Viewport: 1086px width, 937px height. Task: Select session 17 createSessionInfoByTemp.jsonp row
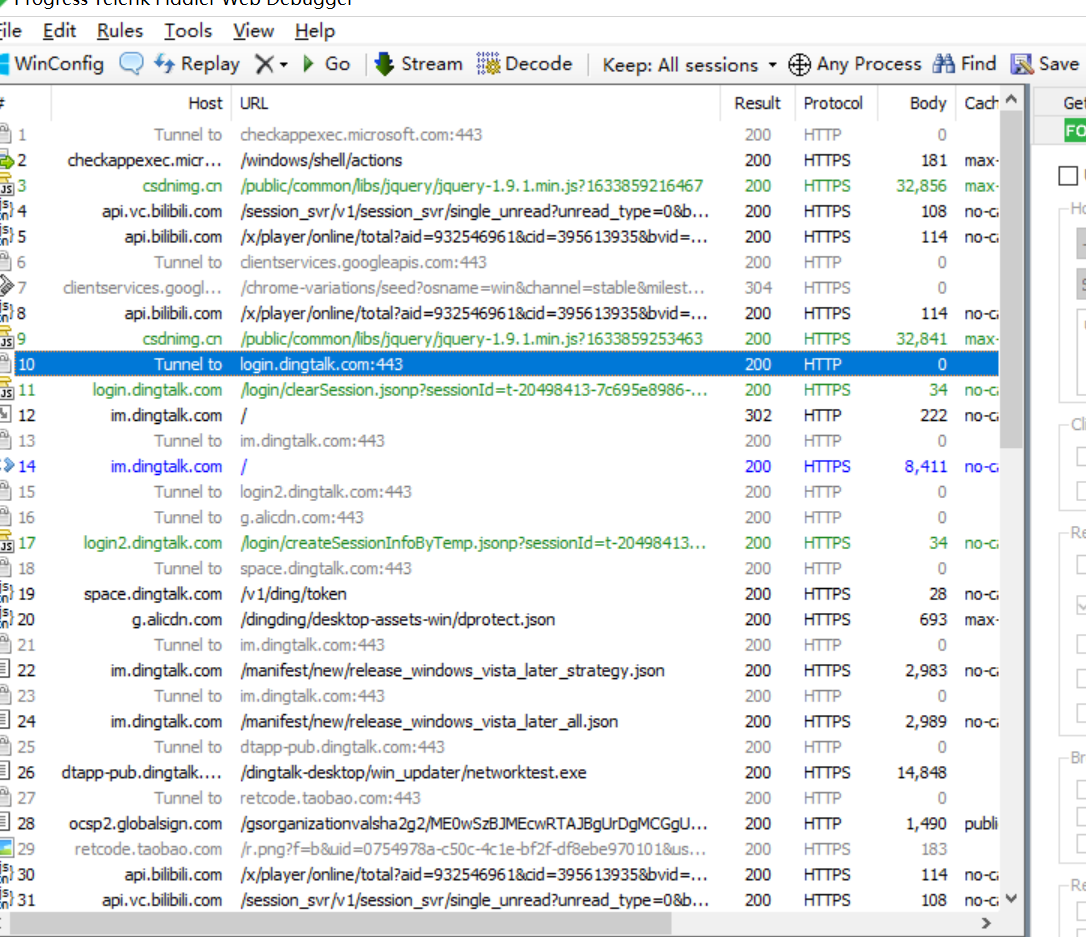499,543
